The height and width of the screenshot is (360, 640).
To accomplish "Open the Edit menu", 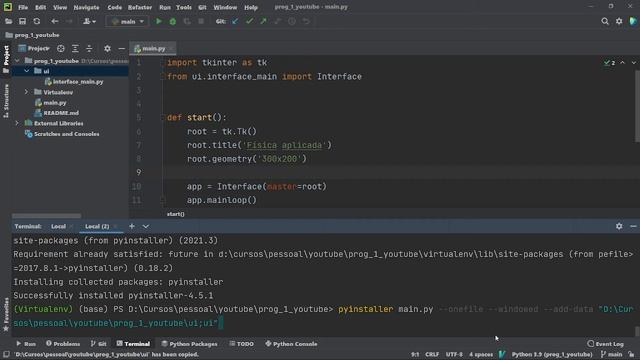I will tap(40, 7).
